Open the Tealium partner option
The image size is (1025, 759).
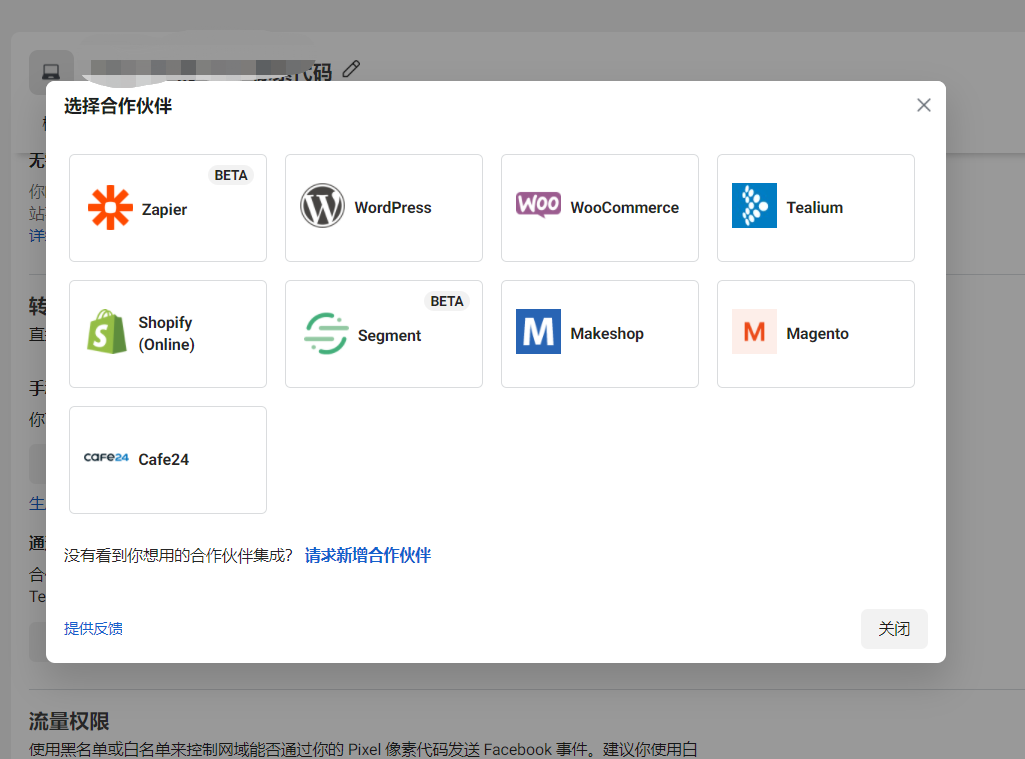click(815, 208)
